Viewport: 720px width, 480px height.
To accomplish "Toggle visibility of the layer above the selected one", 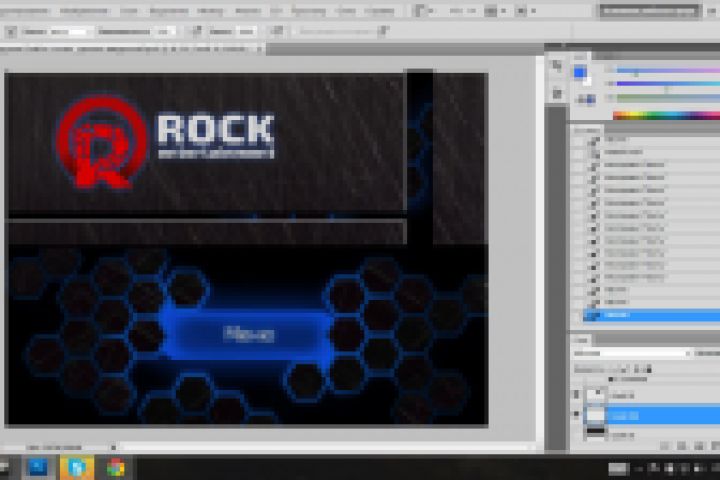I will [576, 395].
